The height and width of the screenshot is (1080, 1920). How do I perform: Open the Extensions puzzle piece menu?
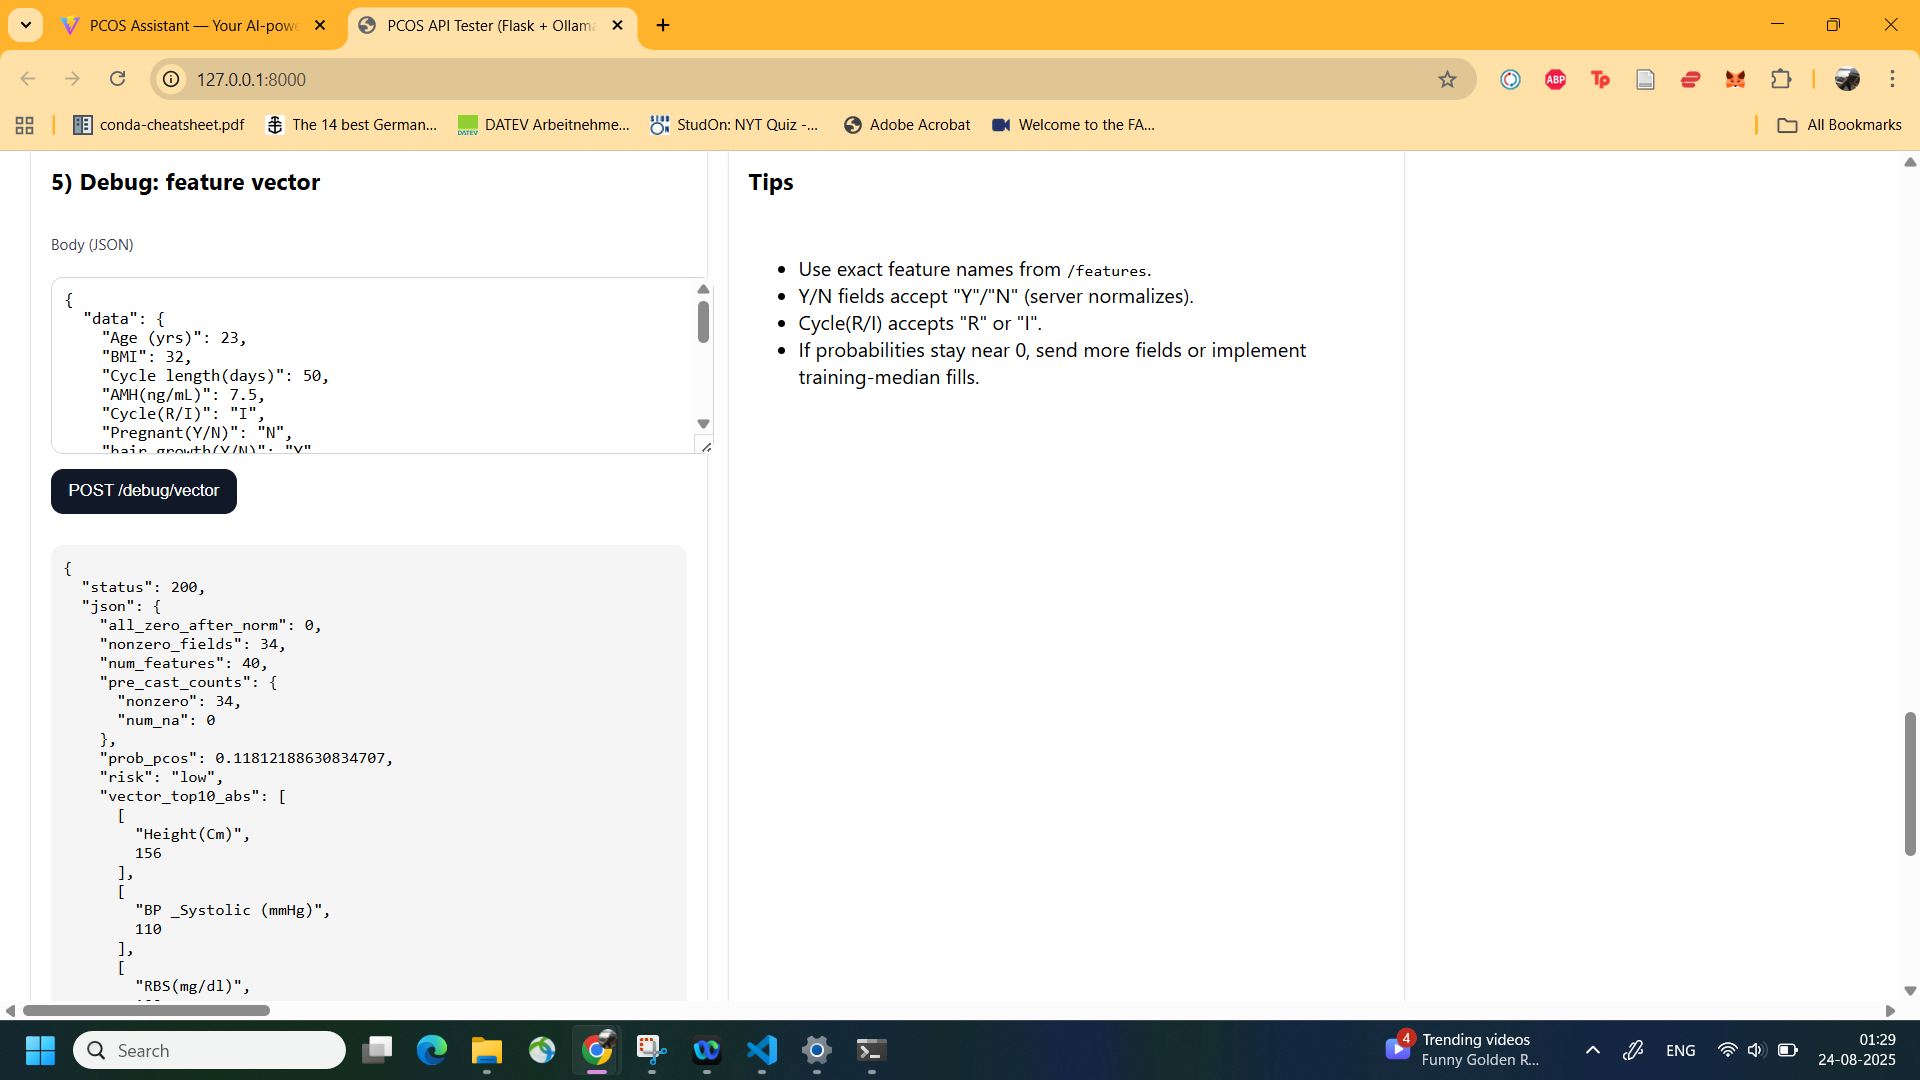[x=1781, y=79]
